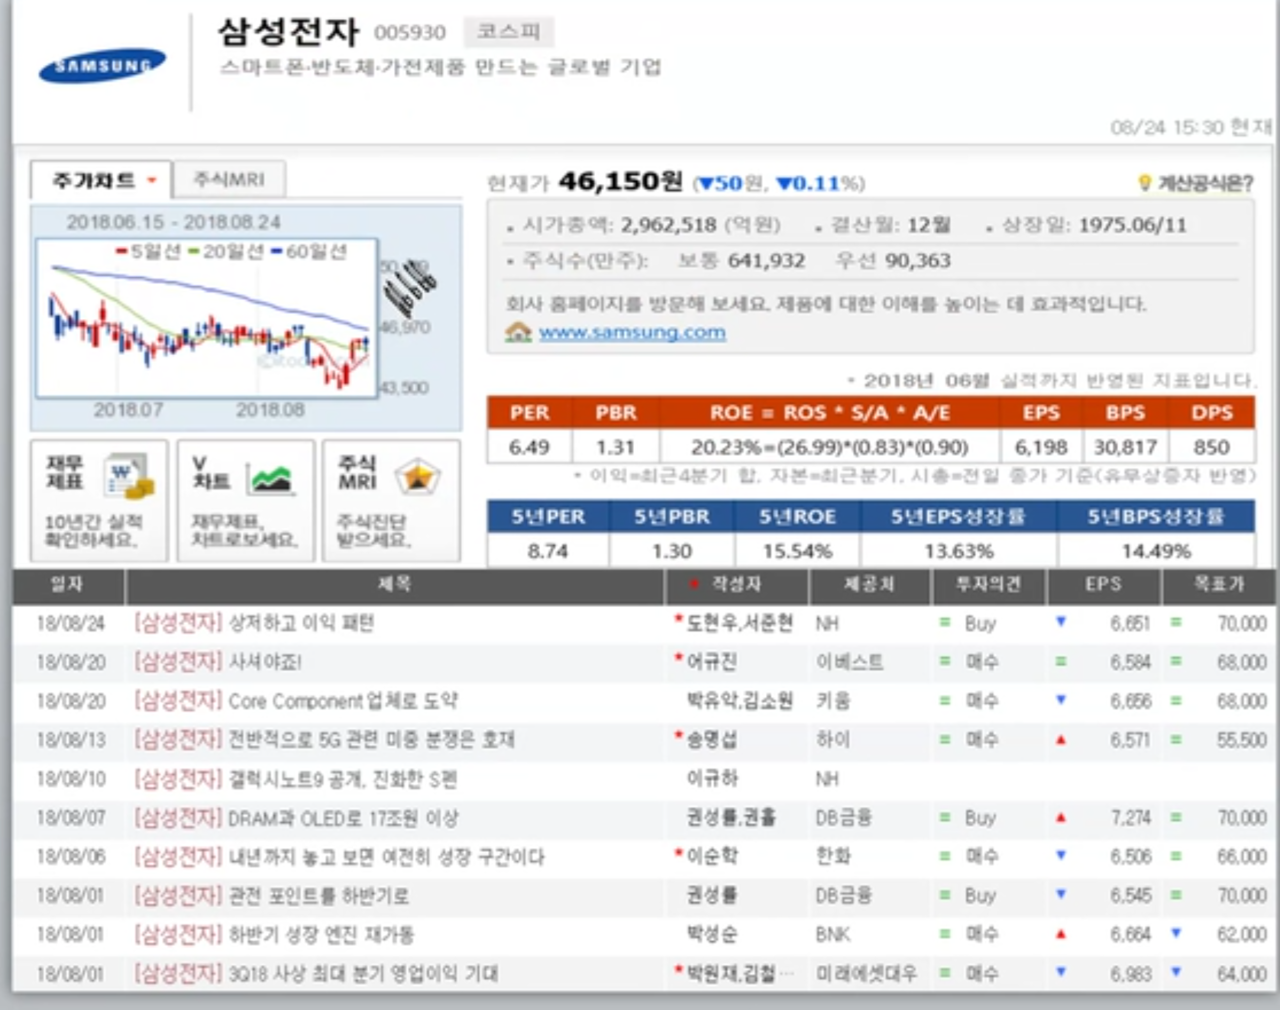Click the Samsung stock price candlestick chart
This screenshot has height=1010, width=1280.
pos(207,318)
